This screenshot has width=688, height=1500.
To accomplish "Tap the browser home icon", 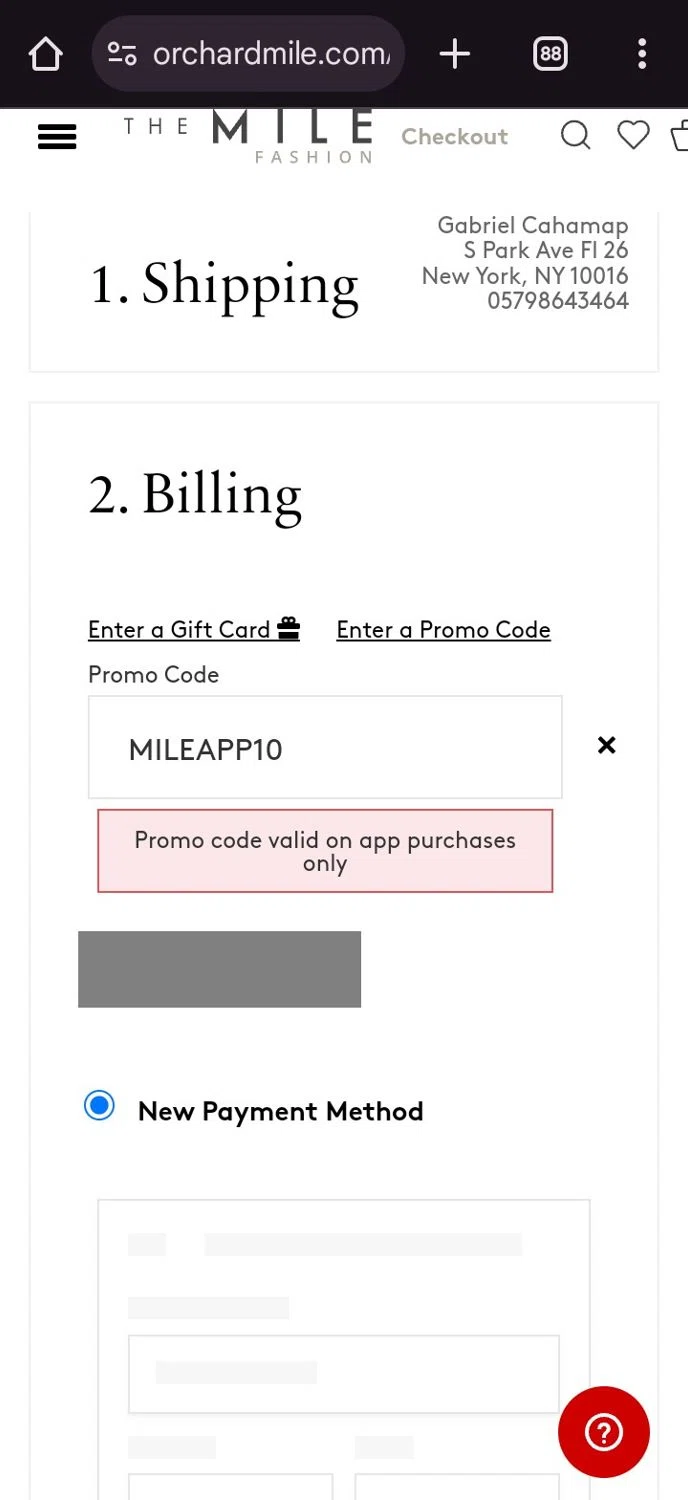I will [x=46, y=54].
